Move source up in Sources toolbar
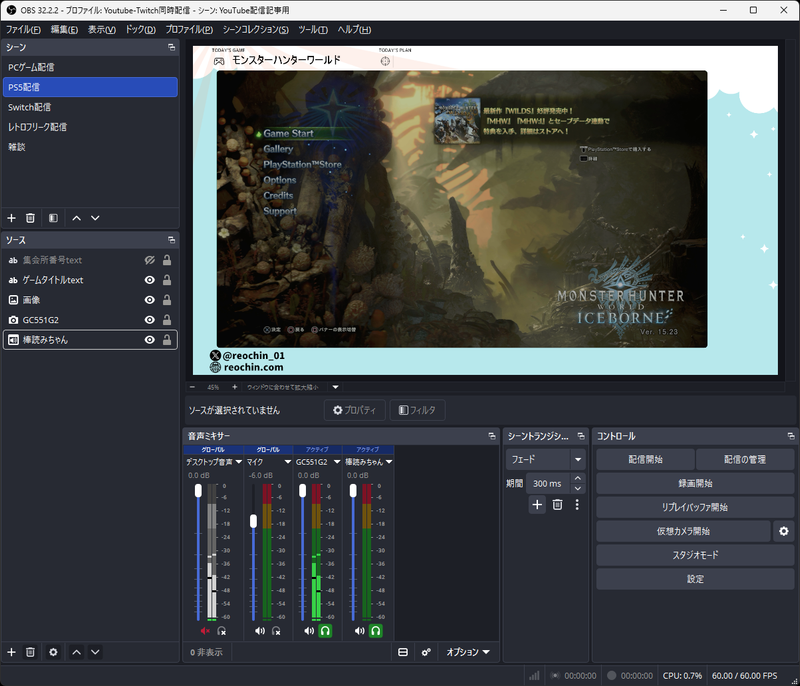Viewport: 800px width, 686px height. pyautogui.click(x=77, y=652)
